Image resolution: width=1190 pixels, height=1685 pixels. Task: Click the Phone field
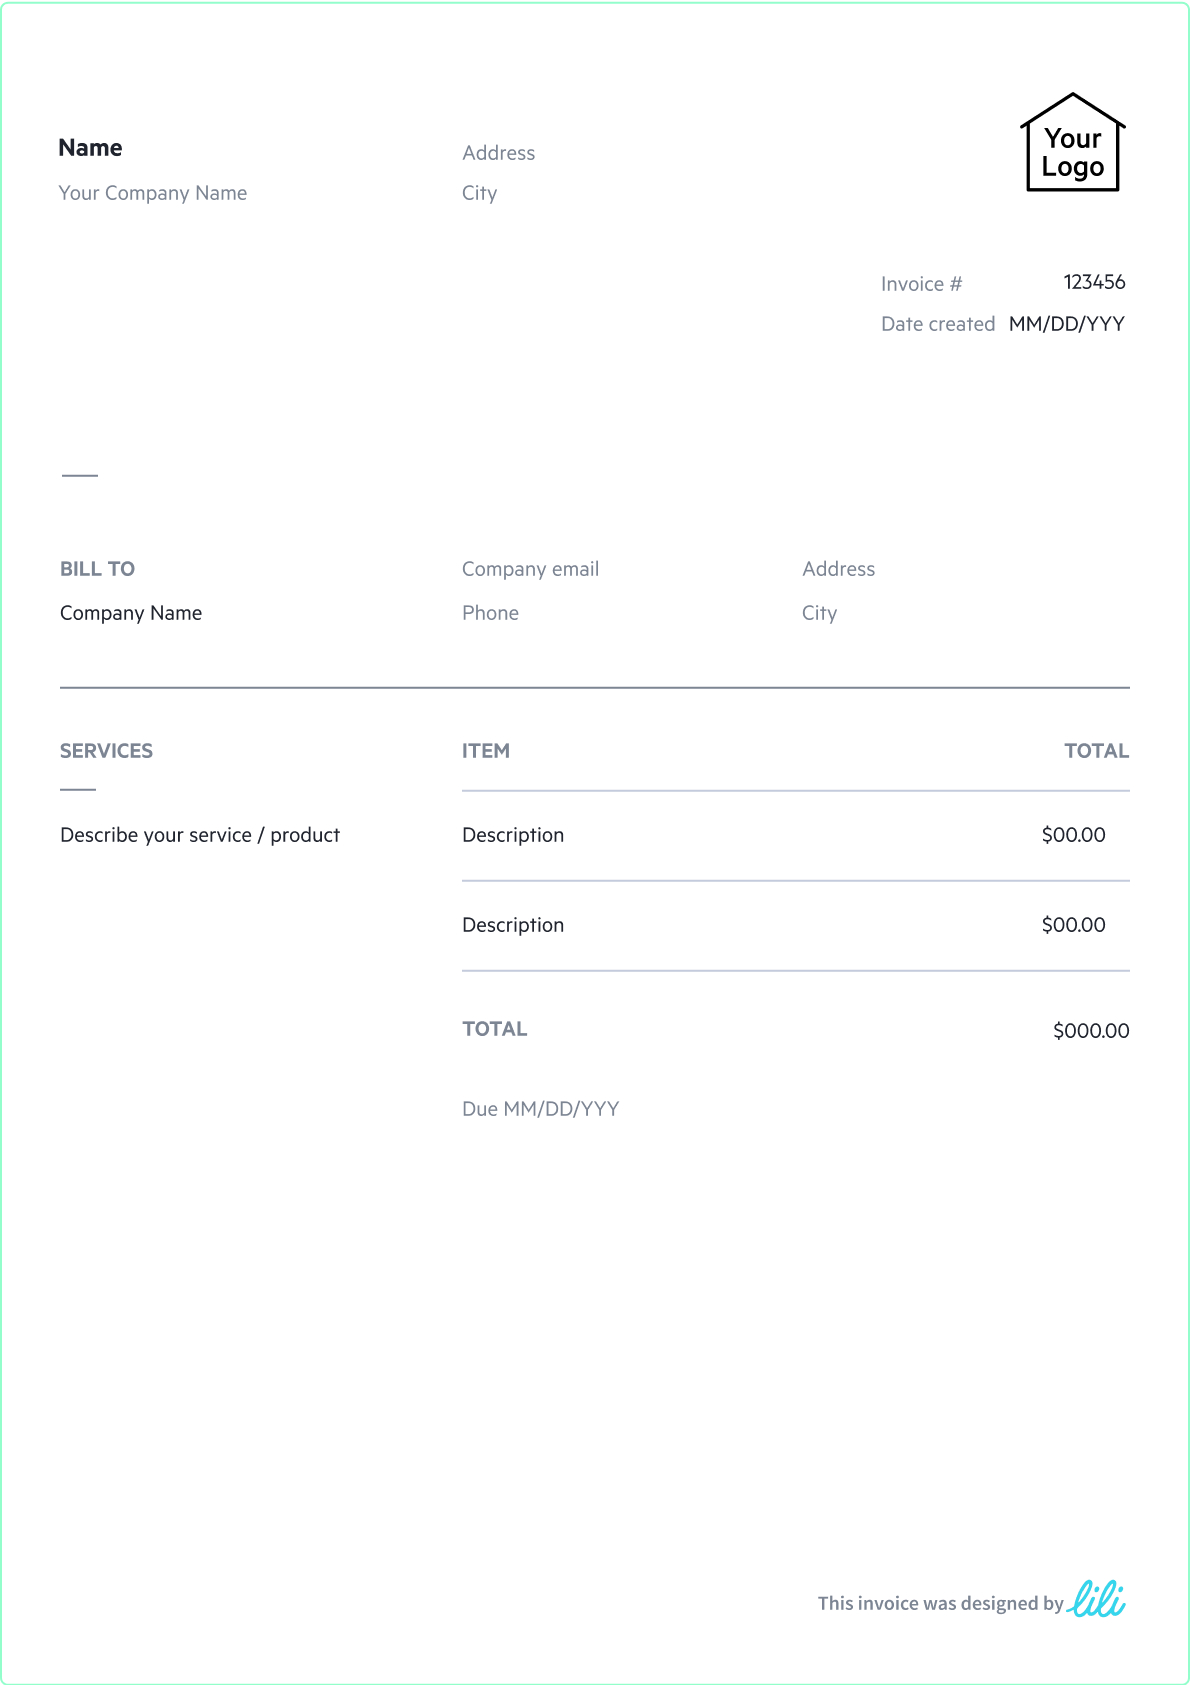pyautogui.click(x=490, y=613)
